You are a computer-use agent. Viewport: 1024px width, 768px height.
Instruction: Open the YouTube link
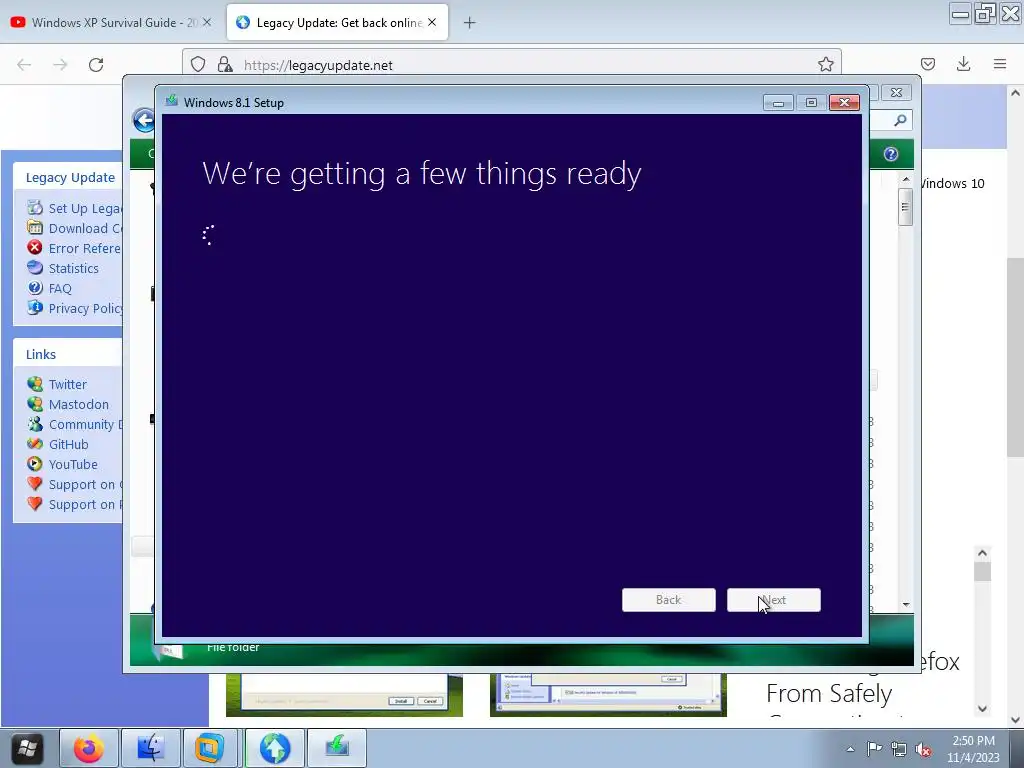[x=73, y=464]
